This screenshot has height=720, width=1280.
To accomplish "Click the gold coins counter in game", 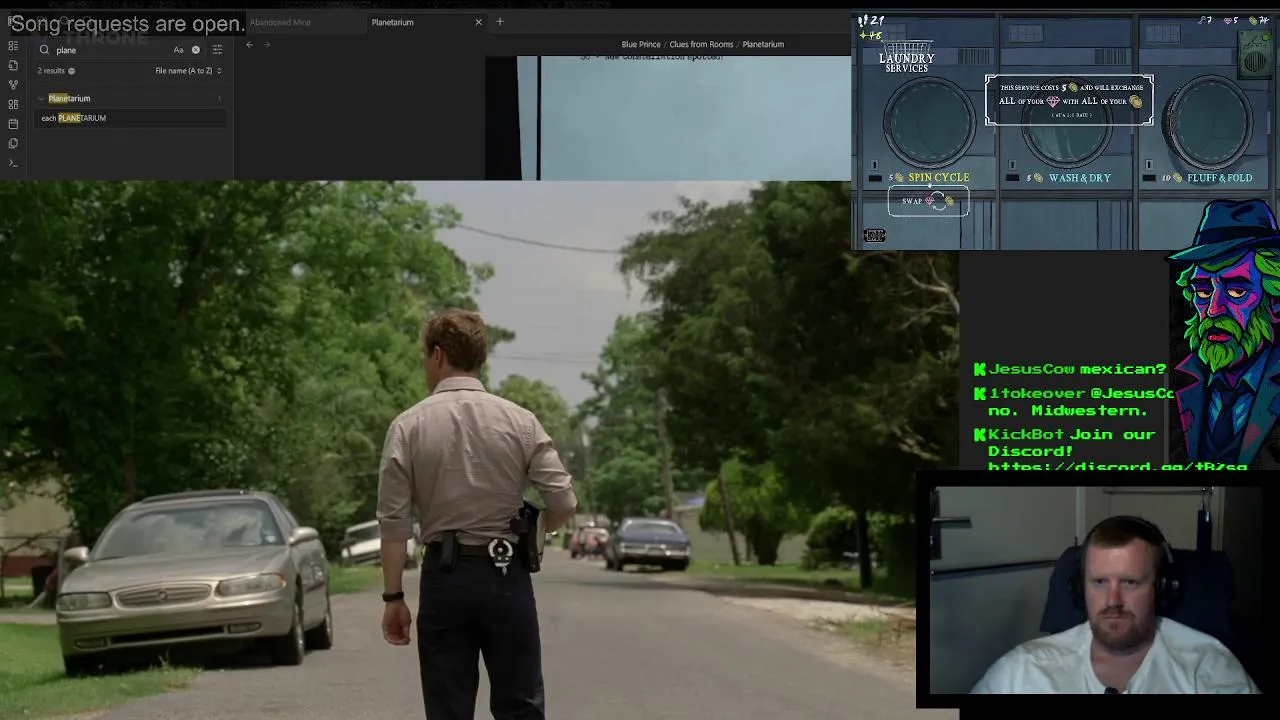I will [x=1259, y=20].
